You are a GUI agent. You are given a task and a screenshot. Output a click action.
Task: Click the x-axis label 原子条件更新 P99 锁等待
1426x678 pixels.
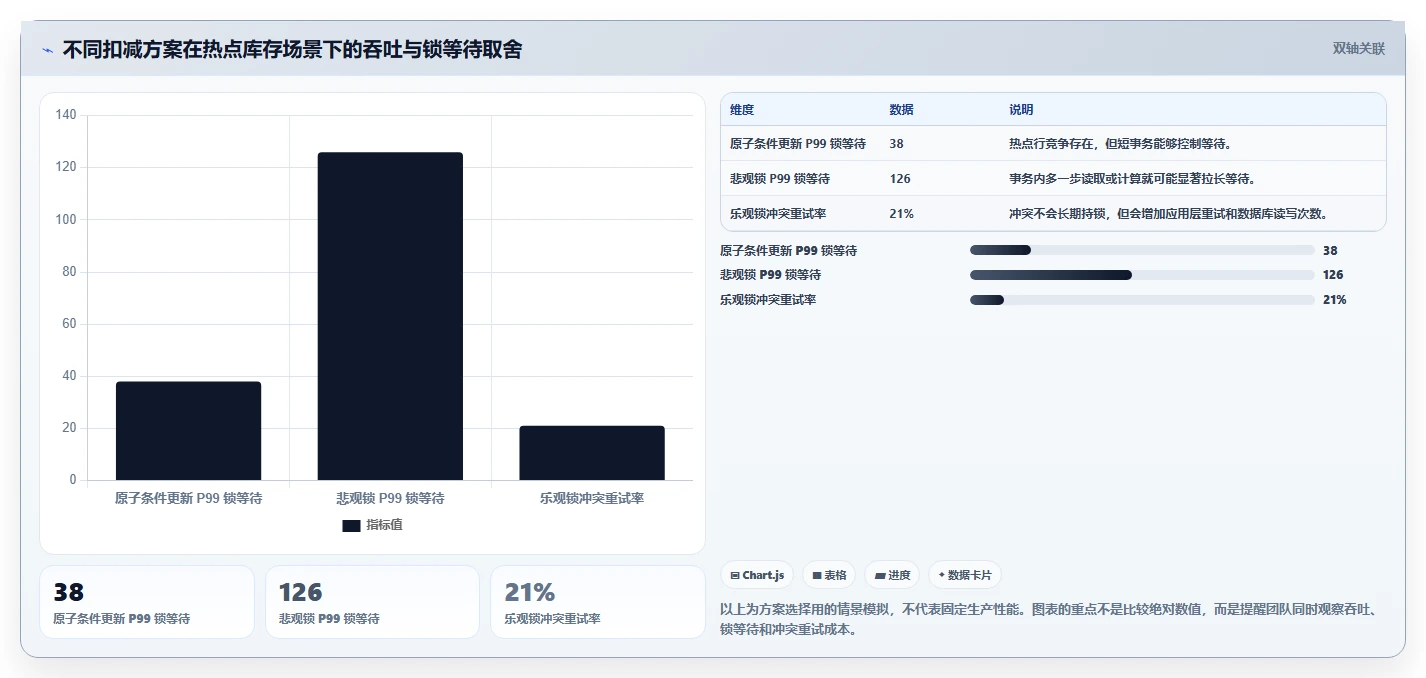pos(188,498)
